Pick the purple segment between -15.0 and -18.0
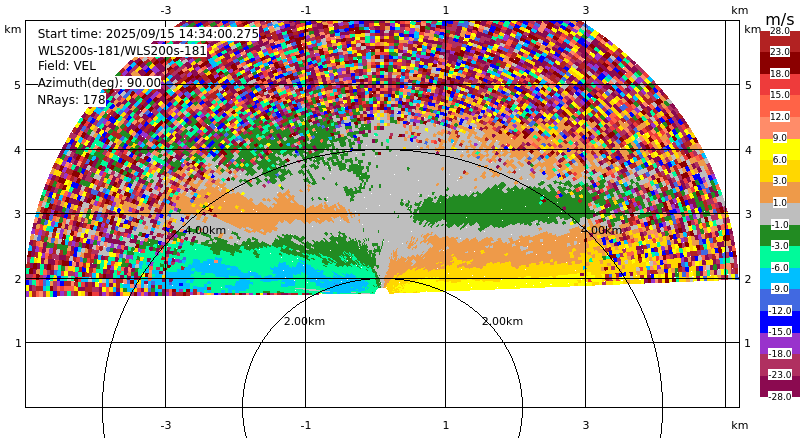The height and width of the screenshot is (438, 800). (x=780, y=343)
